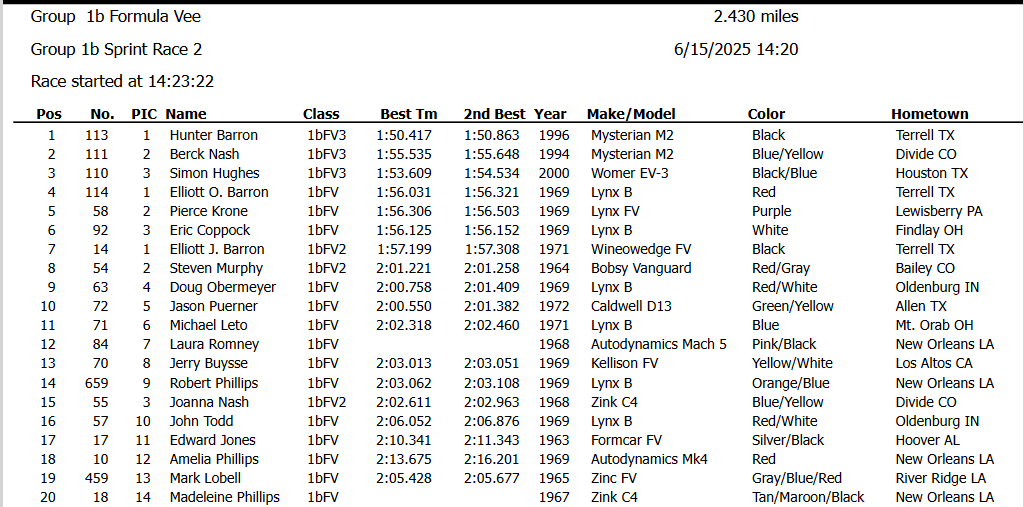
Task: Select Pierce Krone's name
Action: pos(210,211)
